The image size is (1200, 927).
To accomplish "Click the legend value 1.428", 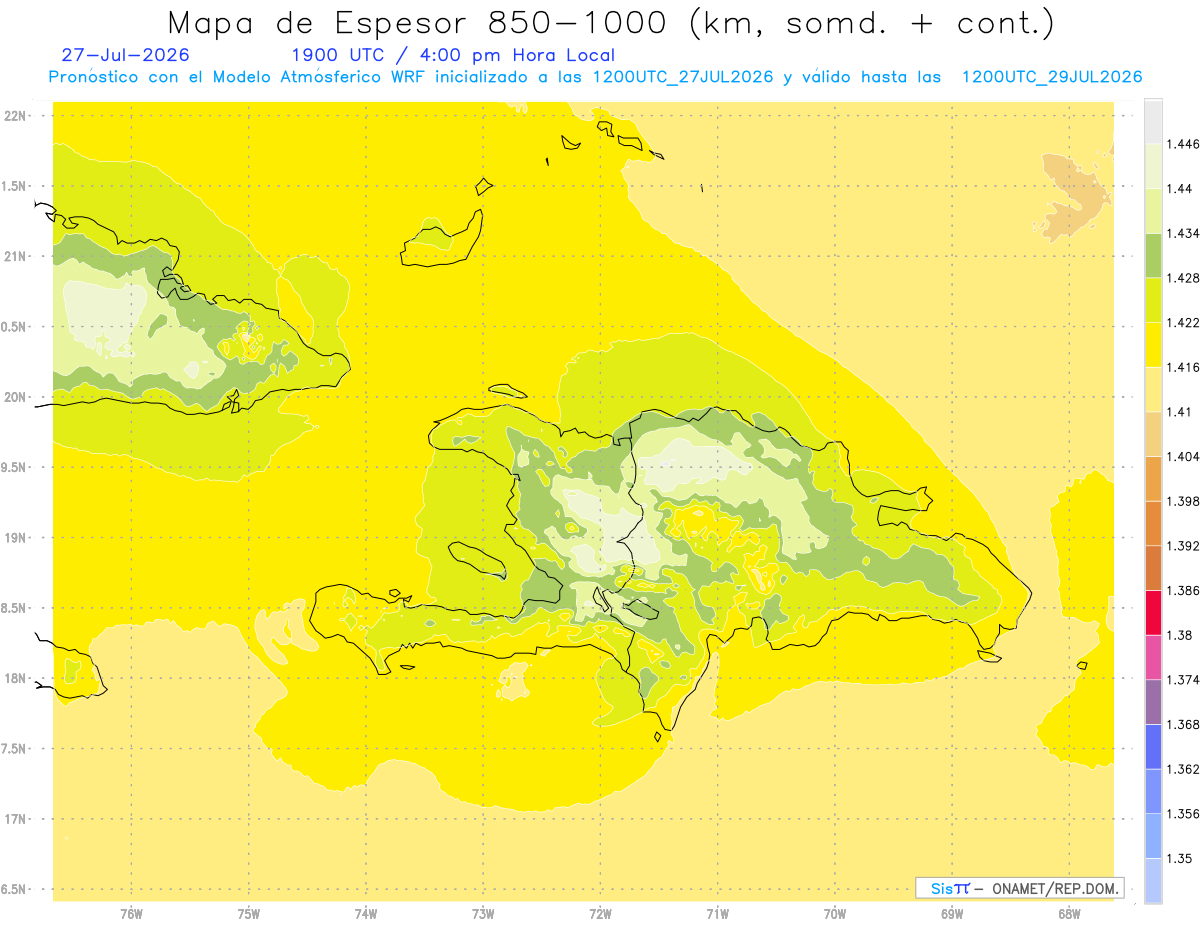I will pyautogui.click(x=1185, y=278).
